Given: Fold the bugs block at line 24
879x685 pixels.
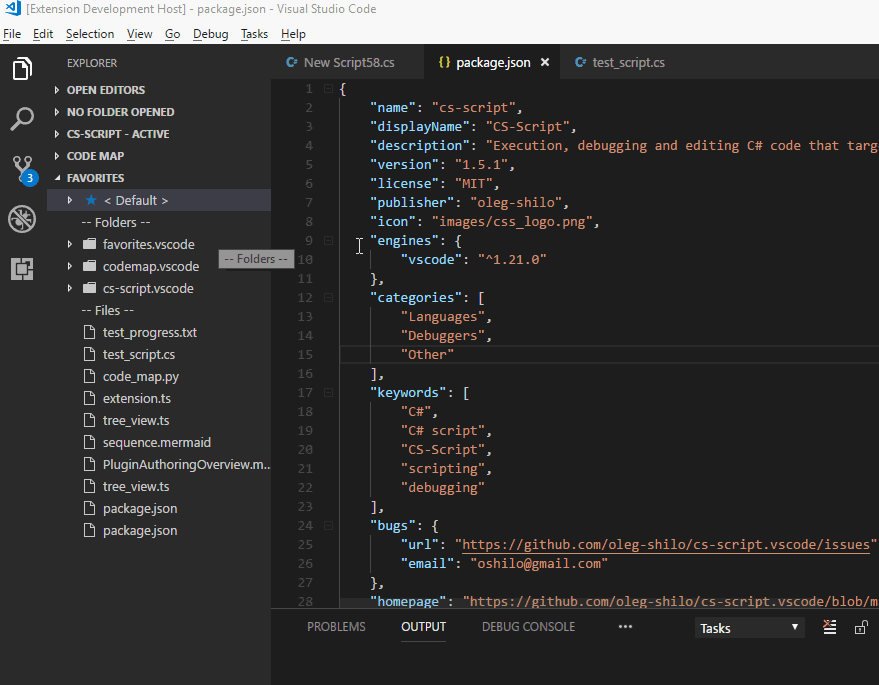Looking at the screenshot, I should 329,525.
